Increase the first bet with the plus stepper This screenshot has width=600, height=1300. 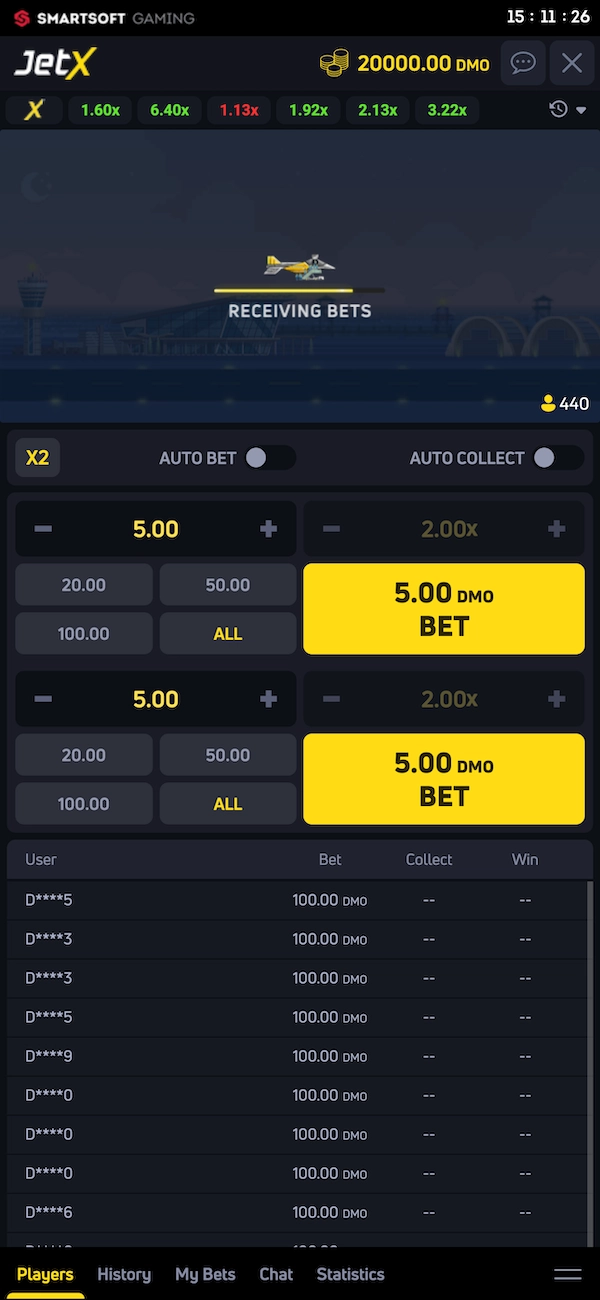click(x=268, y=528)
